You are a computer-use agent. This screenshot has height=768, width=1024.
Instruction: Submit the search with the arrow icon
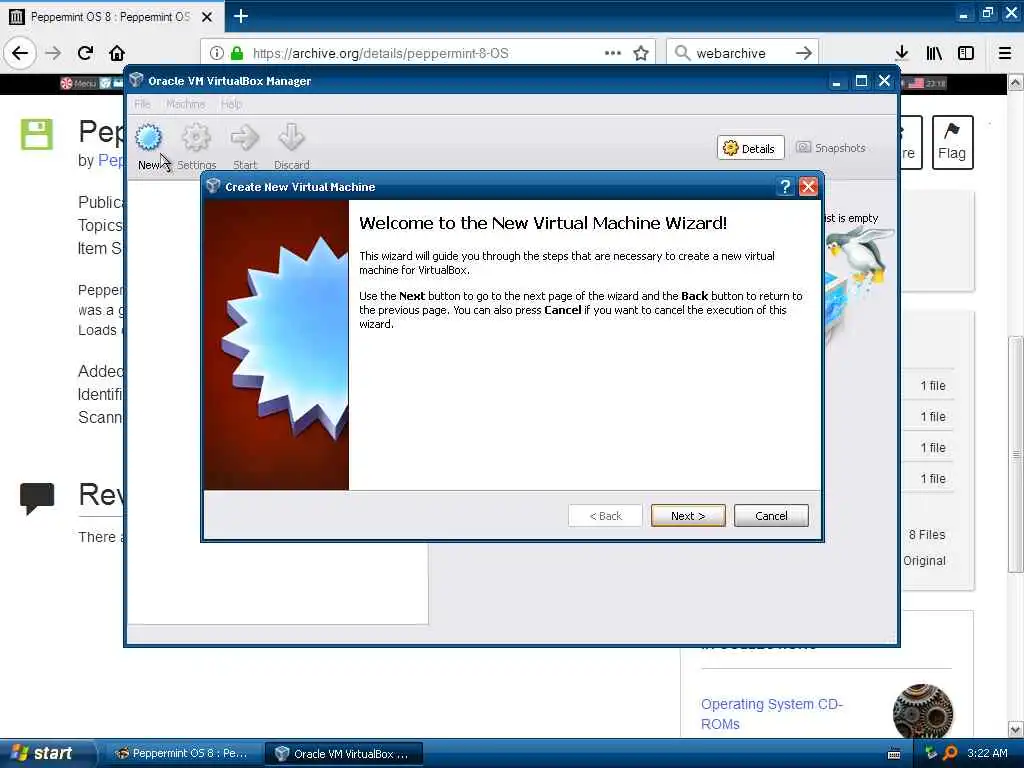[x=804, y=53]
